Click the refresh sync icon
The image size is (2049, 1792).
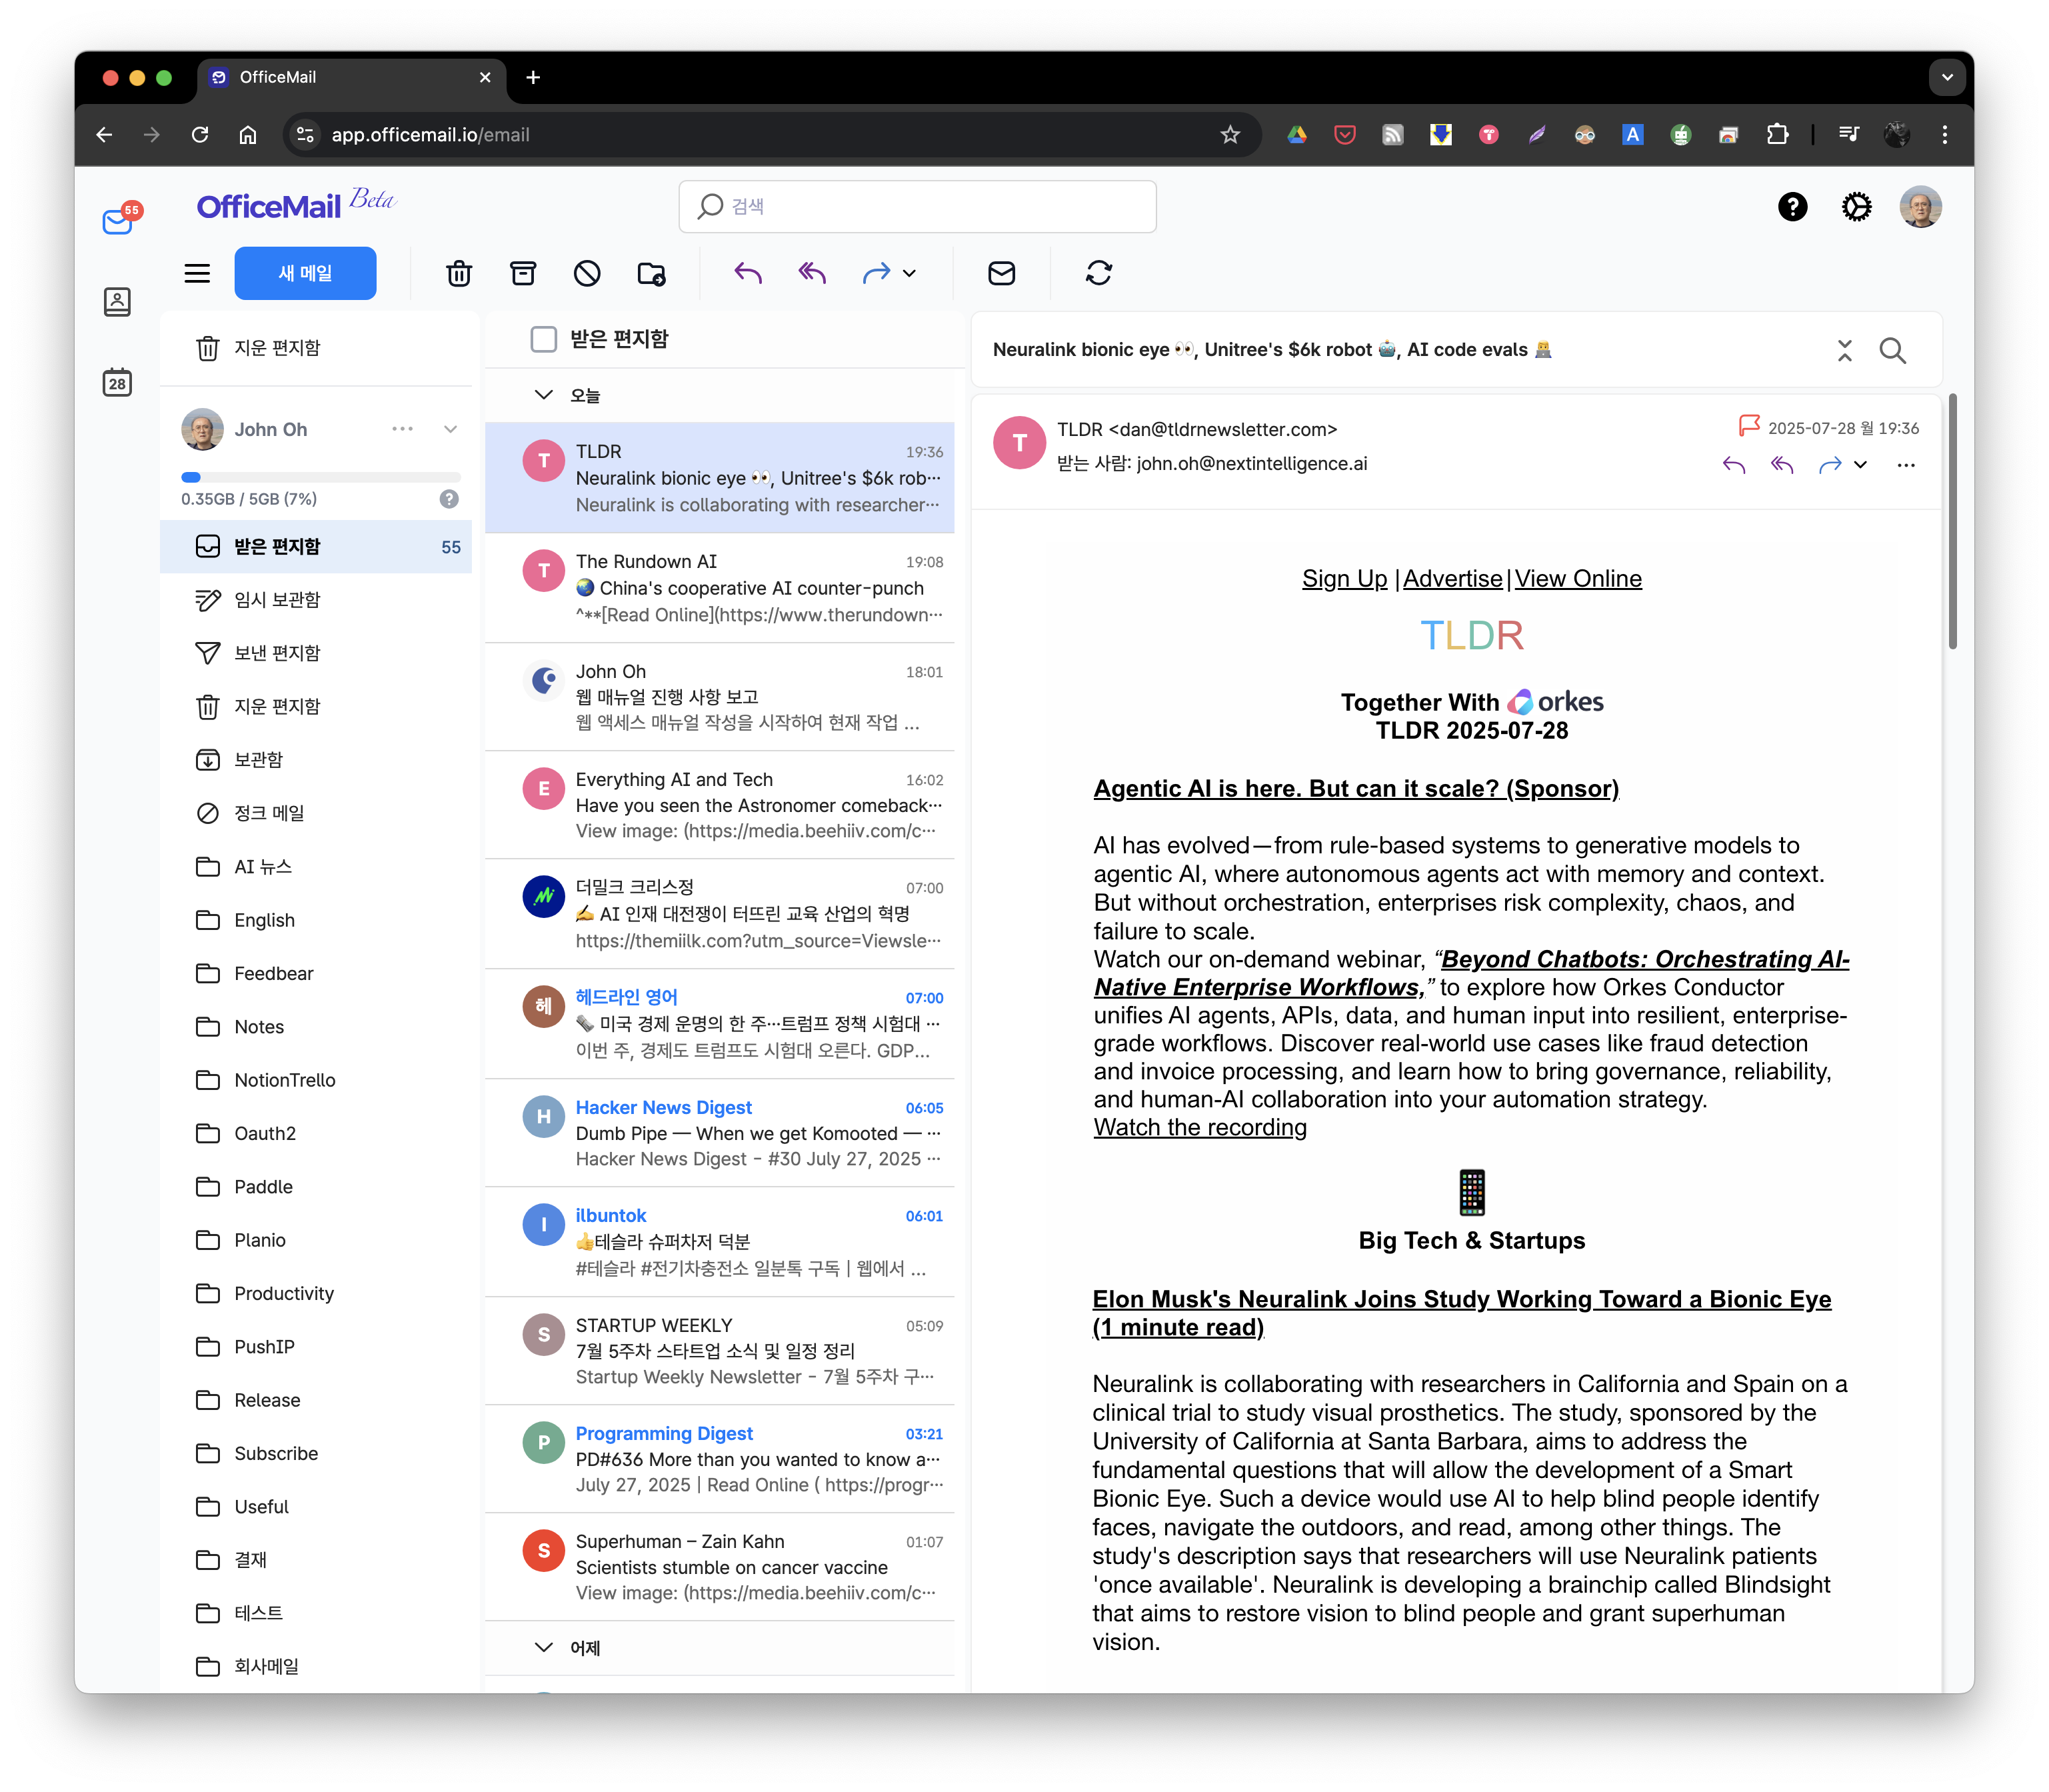(1099, 273)
